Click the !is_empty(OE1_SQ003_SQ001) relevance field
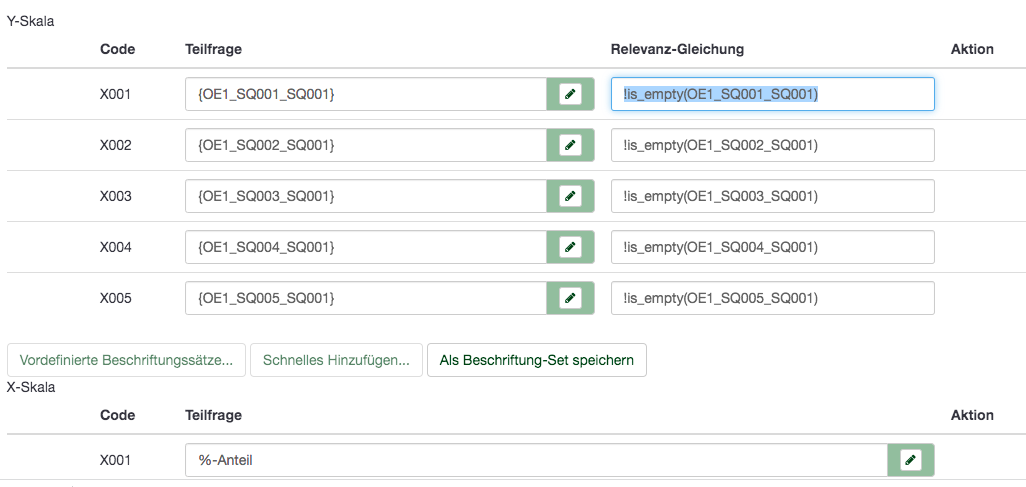The height and width of the screenshot is (487, 1026). pos(772,196)
